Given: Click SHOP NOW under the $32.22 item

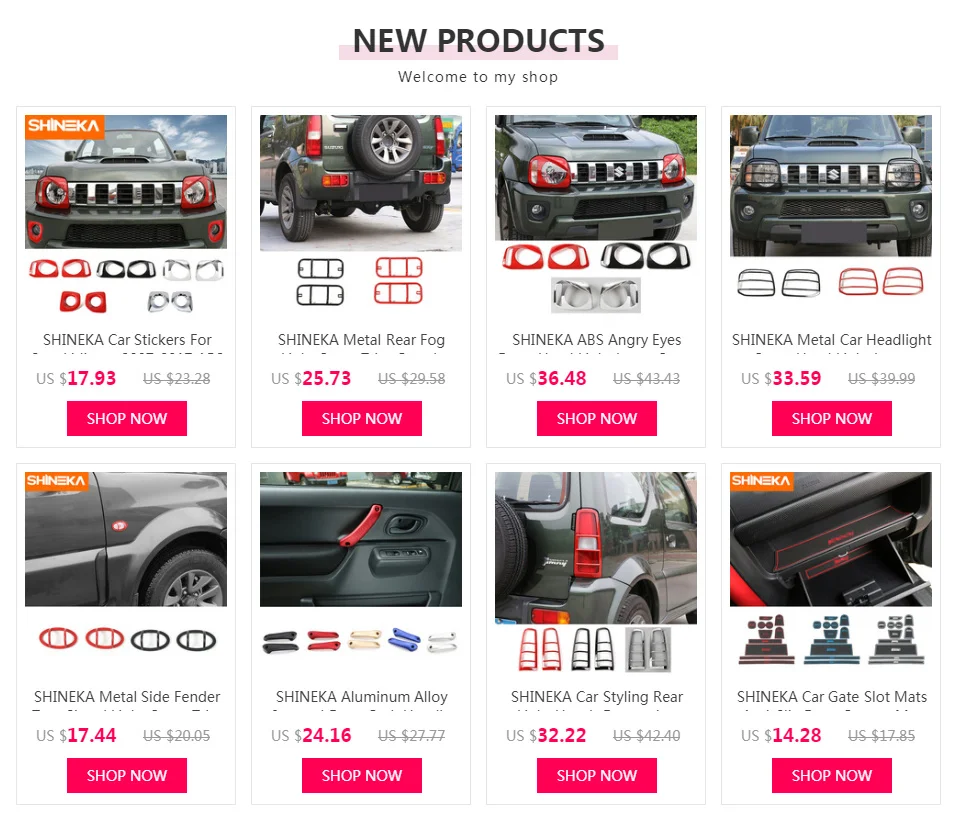Looking at the screenshot, I should click(597, 775).
